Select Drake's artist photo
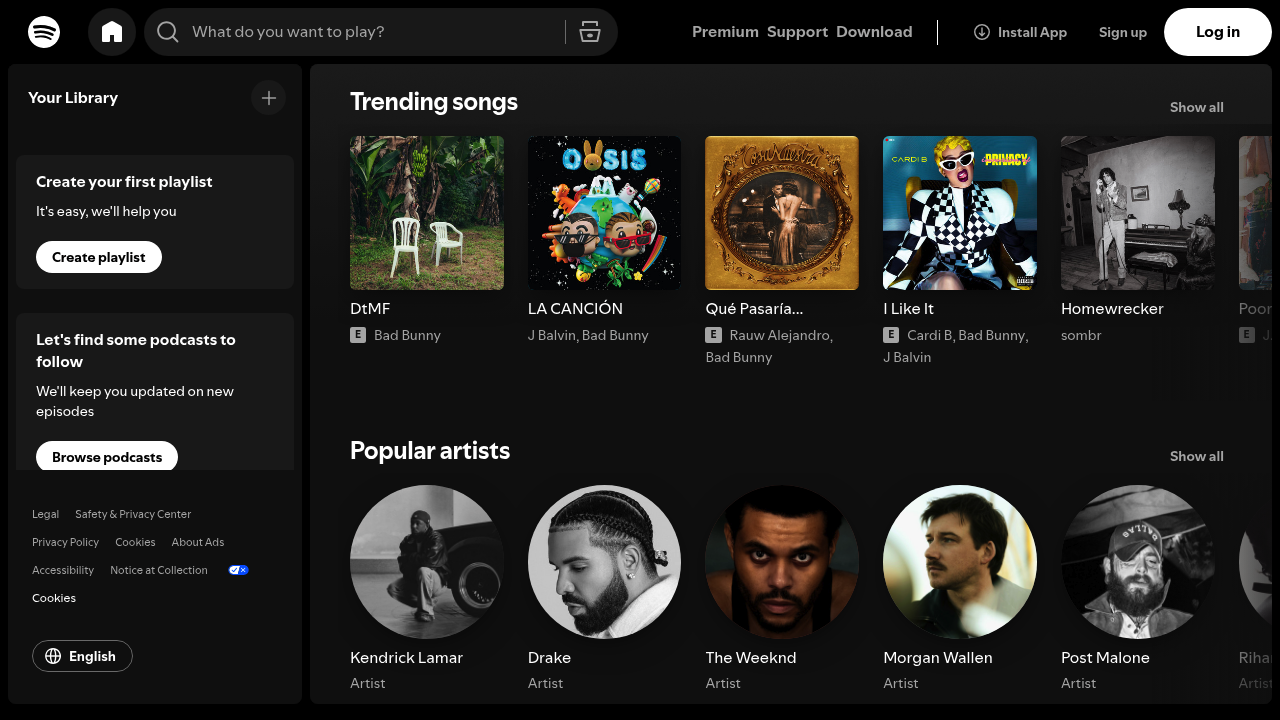This screenshot has height=720, width=1280. [x=604, y=562]
